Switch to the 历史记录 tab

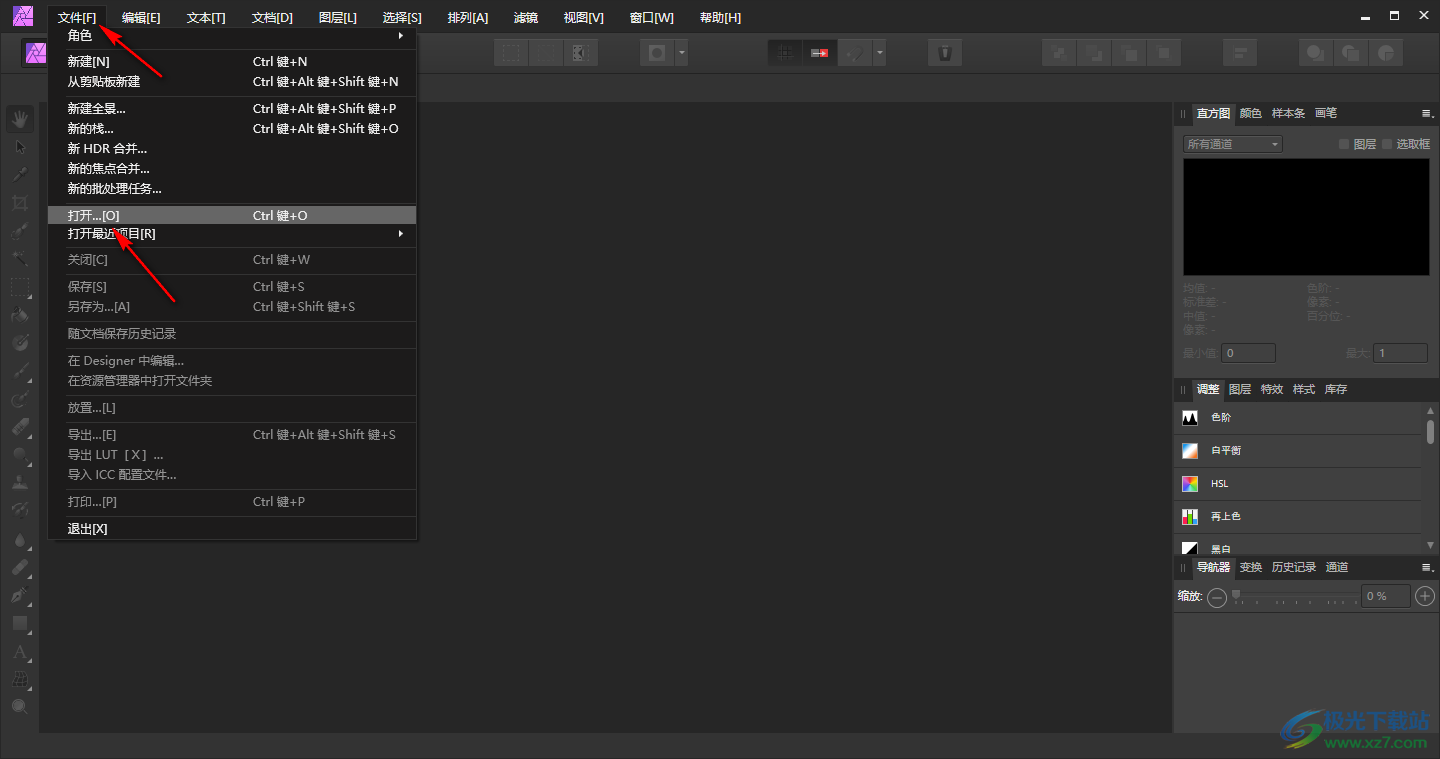pyautogui.click(x=1293, y=567)
